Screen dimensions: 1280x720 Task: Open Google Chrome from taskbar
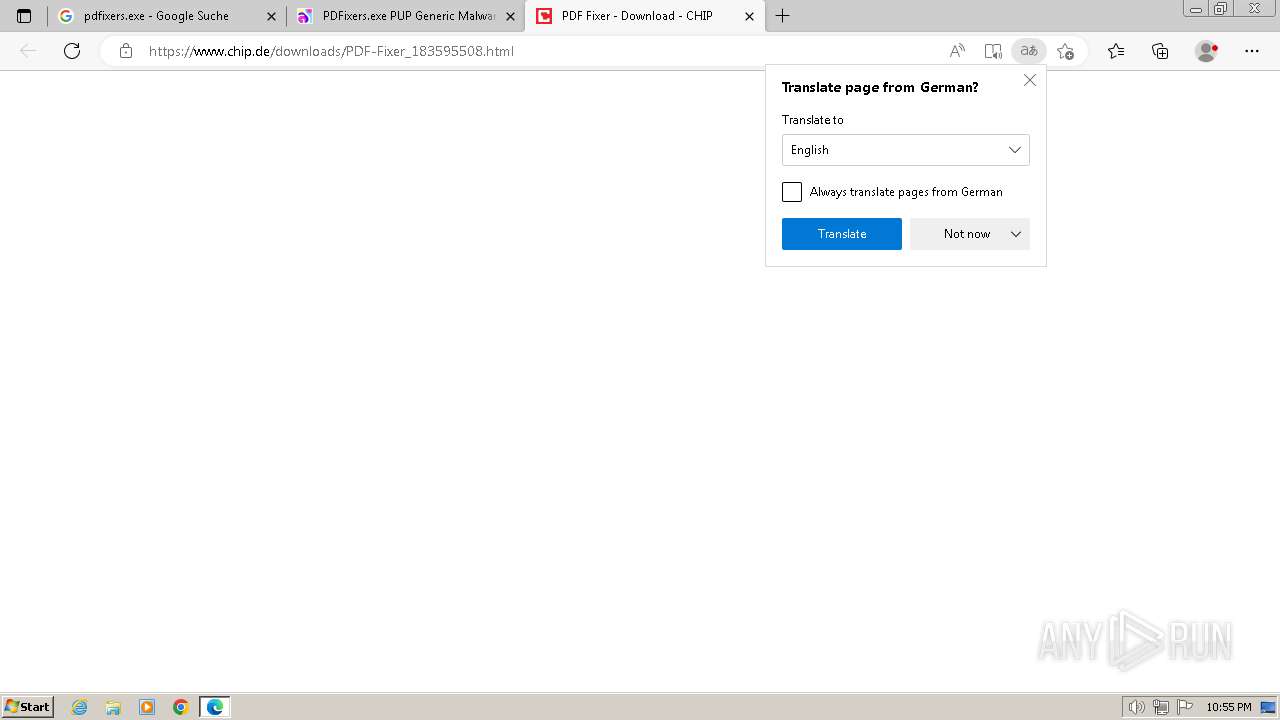181,707
